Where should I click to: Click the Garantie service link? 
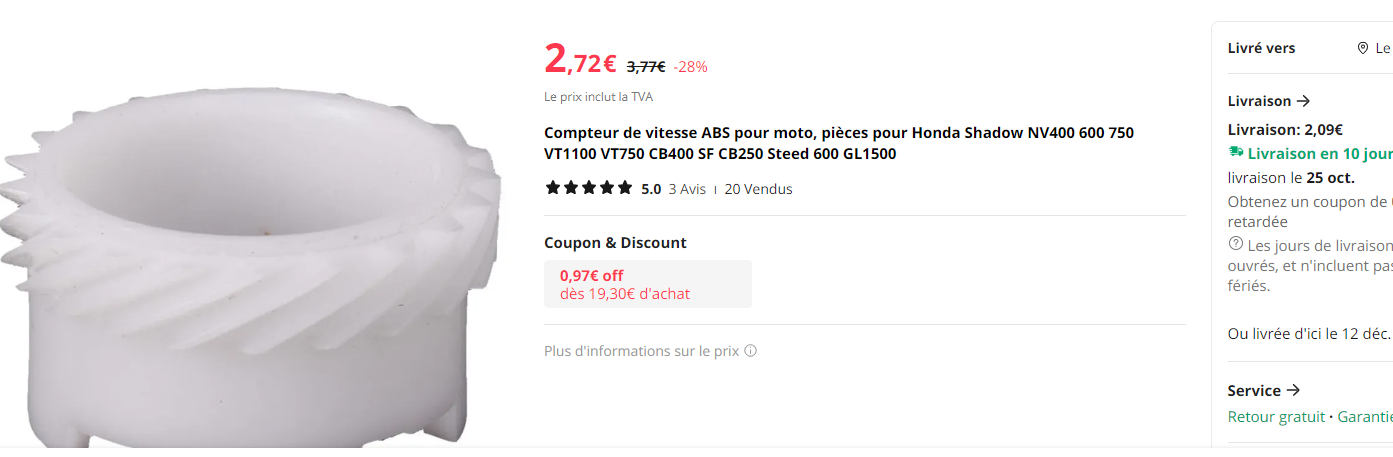point(1364,417)
